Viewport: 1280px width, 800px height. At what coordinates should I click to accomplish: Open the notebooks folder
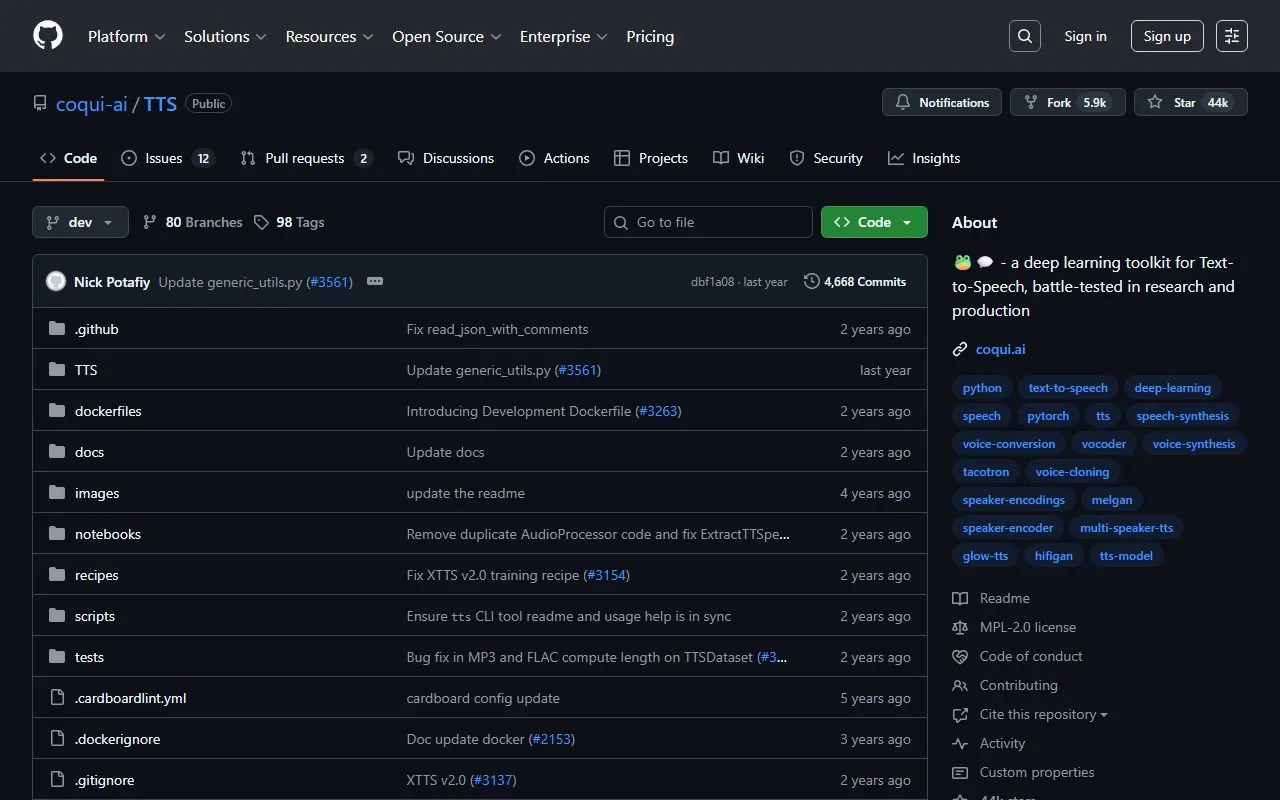tap(108, 534)
